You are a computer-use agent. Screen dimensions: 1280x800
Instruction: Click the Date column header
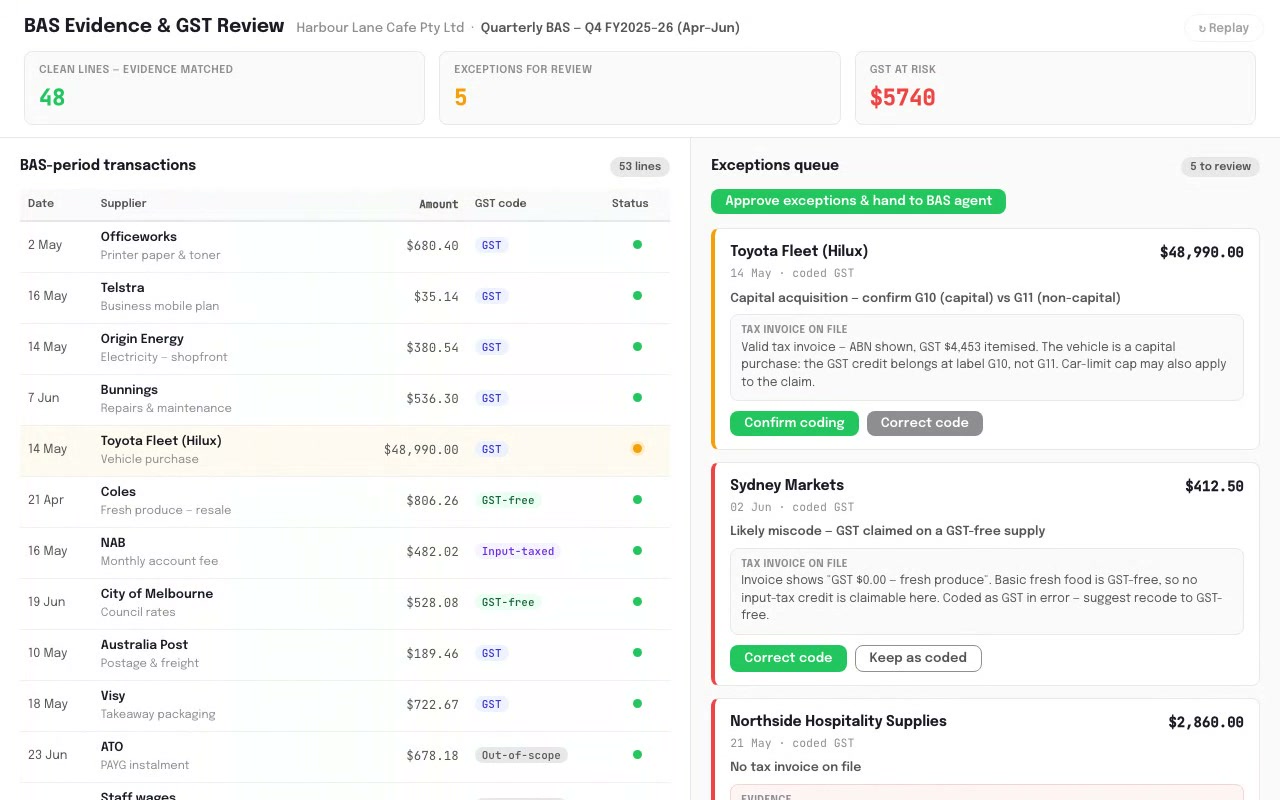pyautogui.click(x=41, y=204)
